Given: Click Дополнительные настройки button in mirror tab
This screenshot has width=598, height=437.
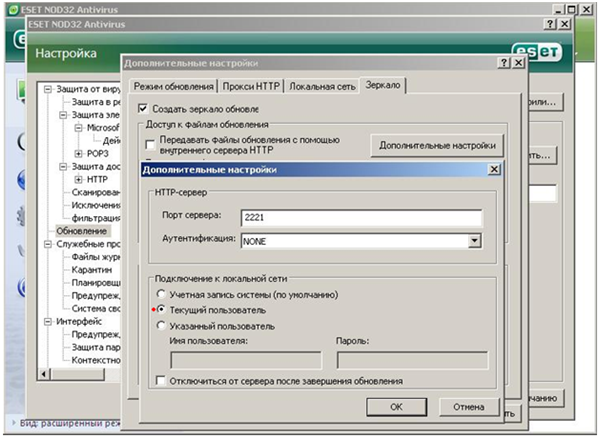Looking at the screenshot, I should coord(437,145).
